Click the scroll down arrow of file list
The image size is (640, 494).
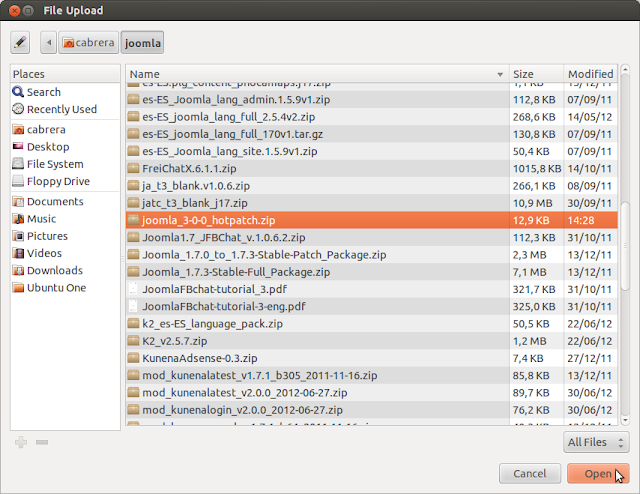[624, 420]
